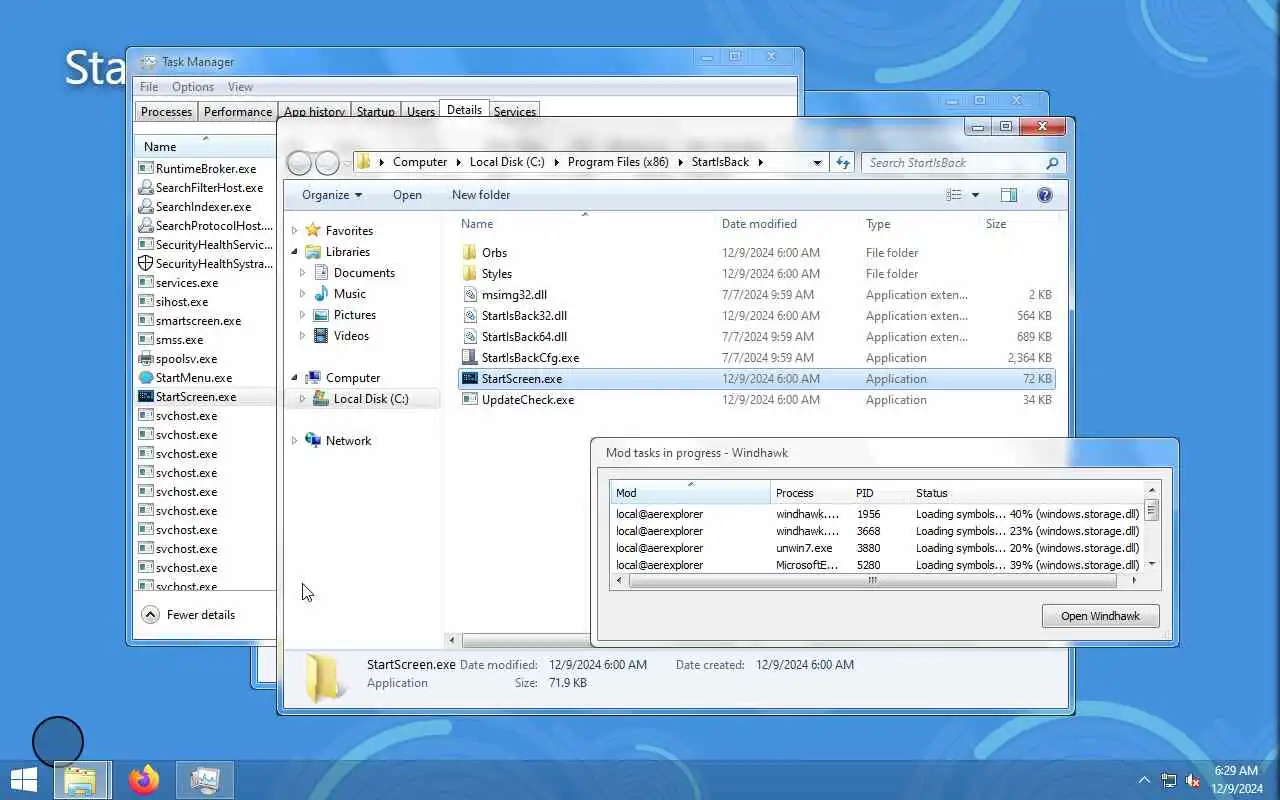The image size is (1280, 800).
Task: Open the address bar history dropdown
Action: 817,162
